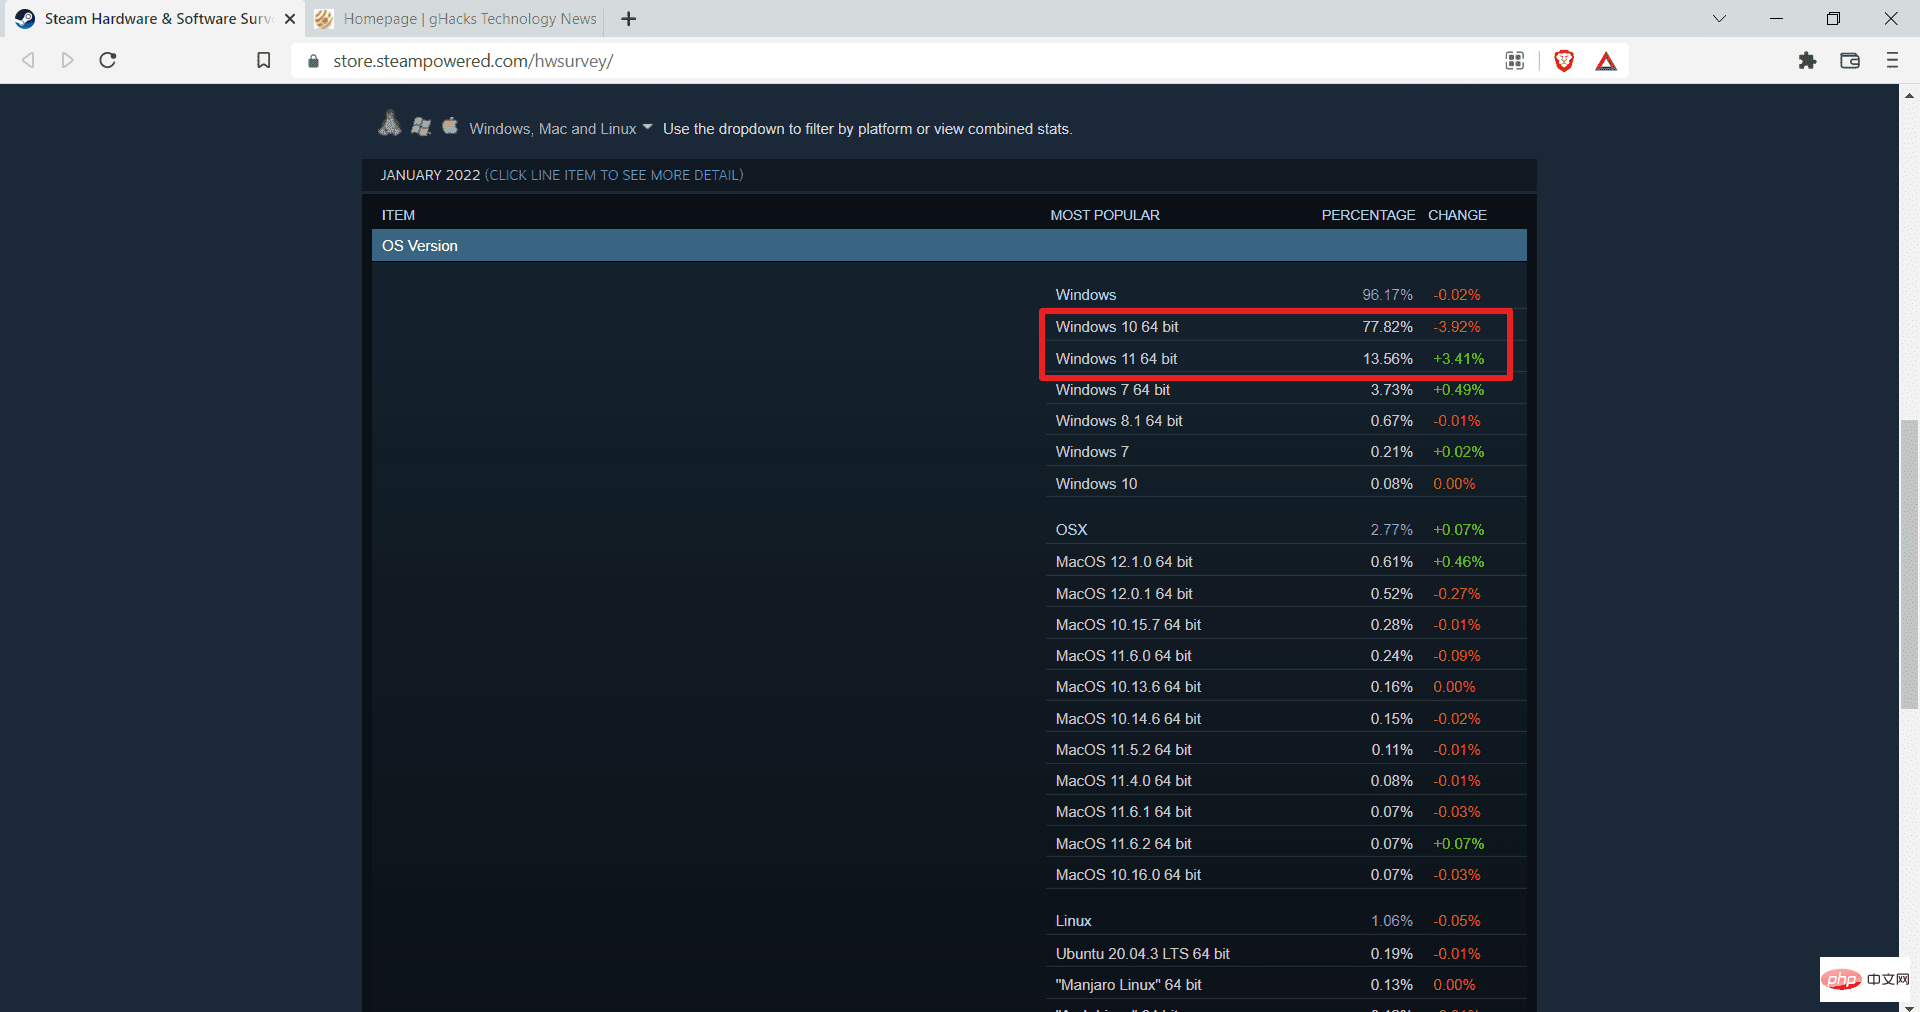This screenshot has width=1920, height=1012.
Task: Click the Apple platform icon
Action: (450, 125)
